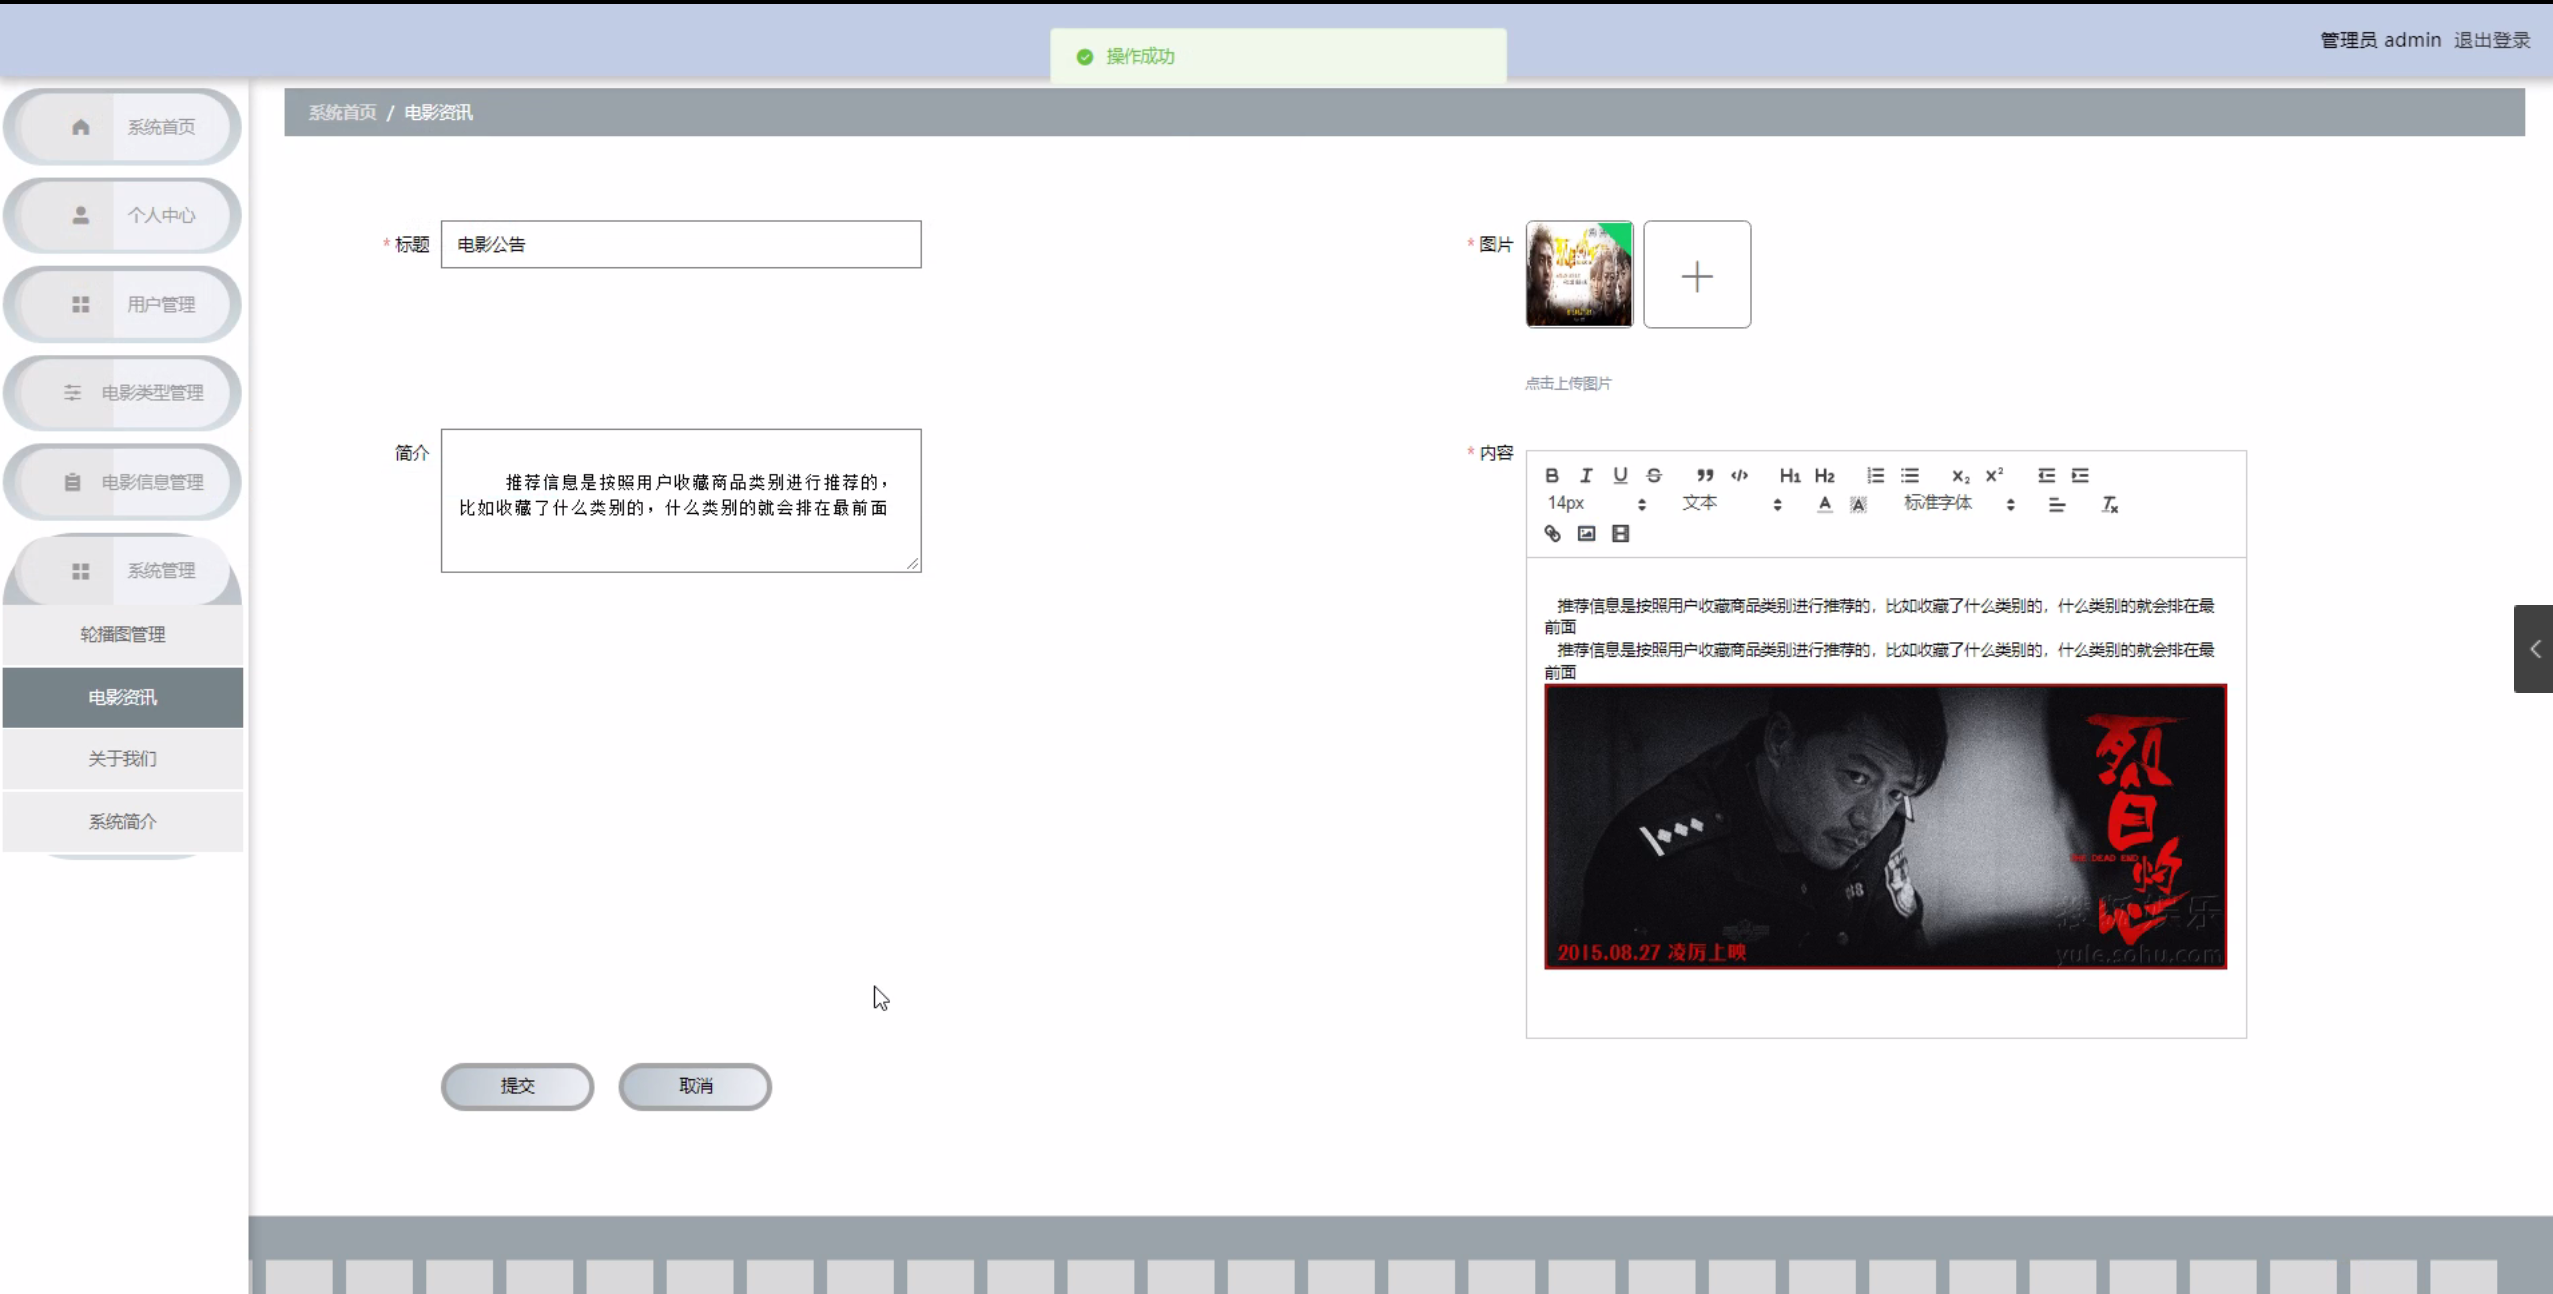Apply superscript formatting

(1995, 475)
